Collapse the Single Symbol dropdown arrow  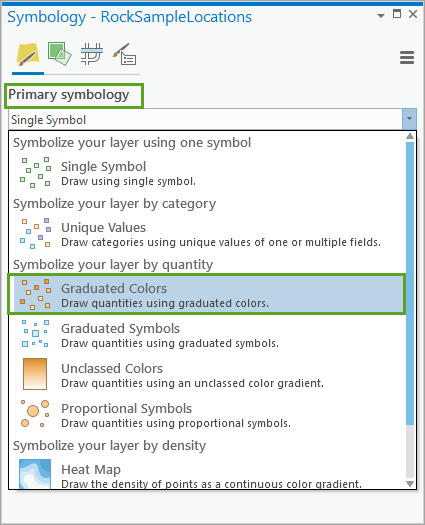[409, 119]
